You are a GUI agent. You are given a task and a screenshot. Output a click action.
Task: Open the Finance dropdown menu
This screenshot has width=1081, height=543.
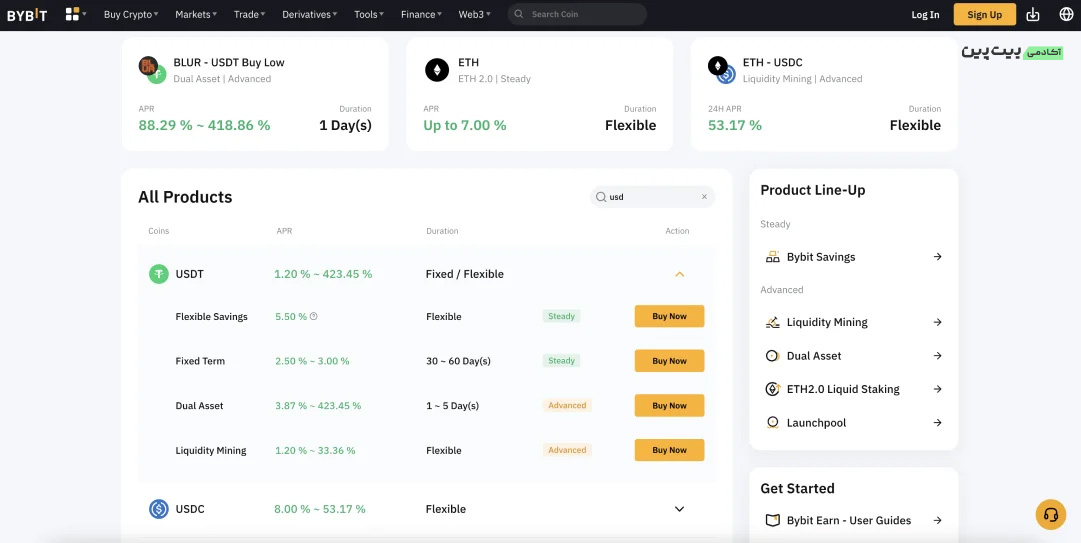[x=421, y=14]
